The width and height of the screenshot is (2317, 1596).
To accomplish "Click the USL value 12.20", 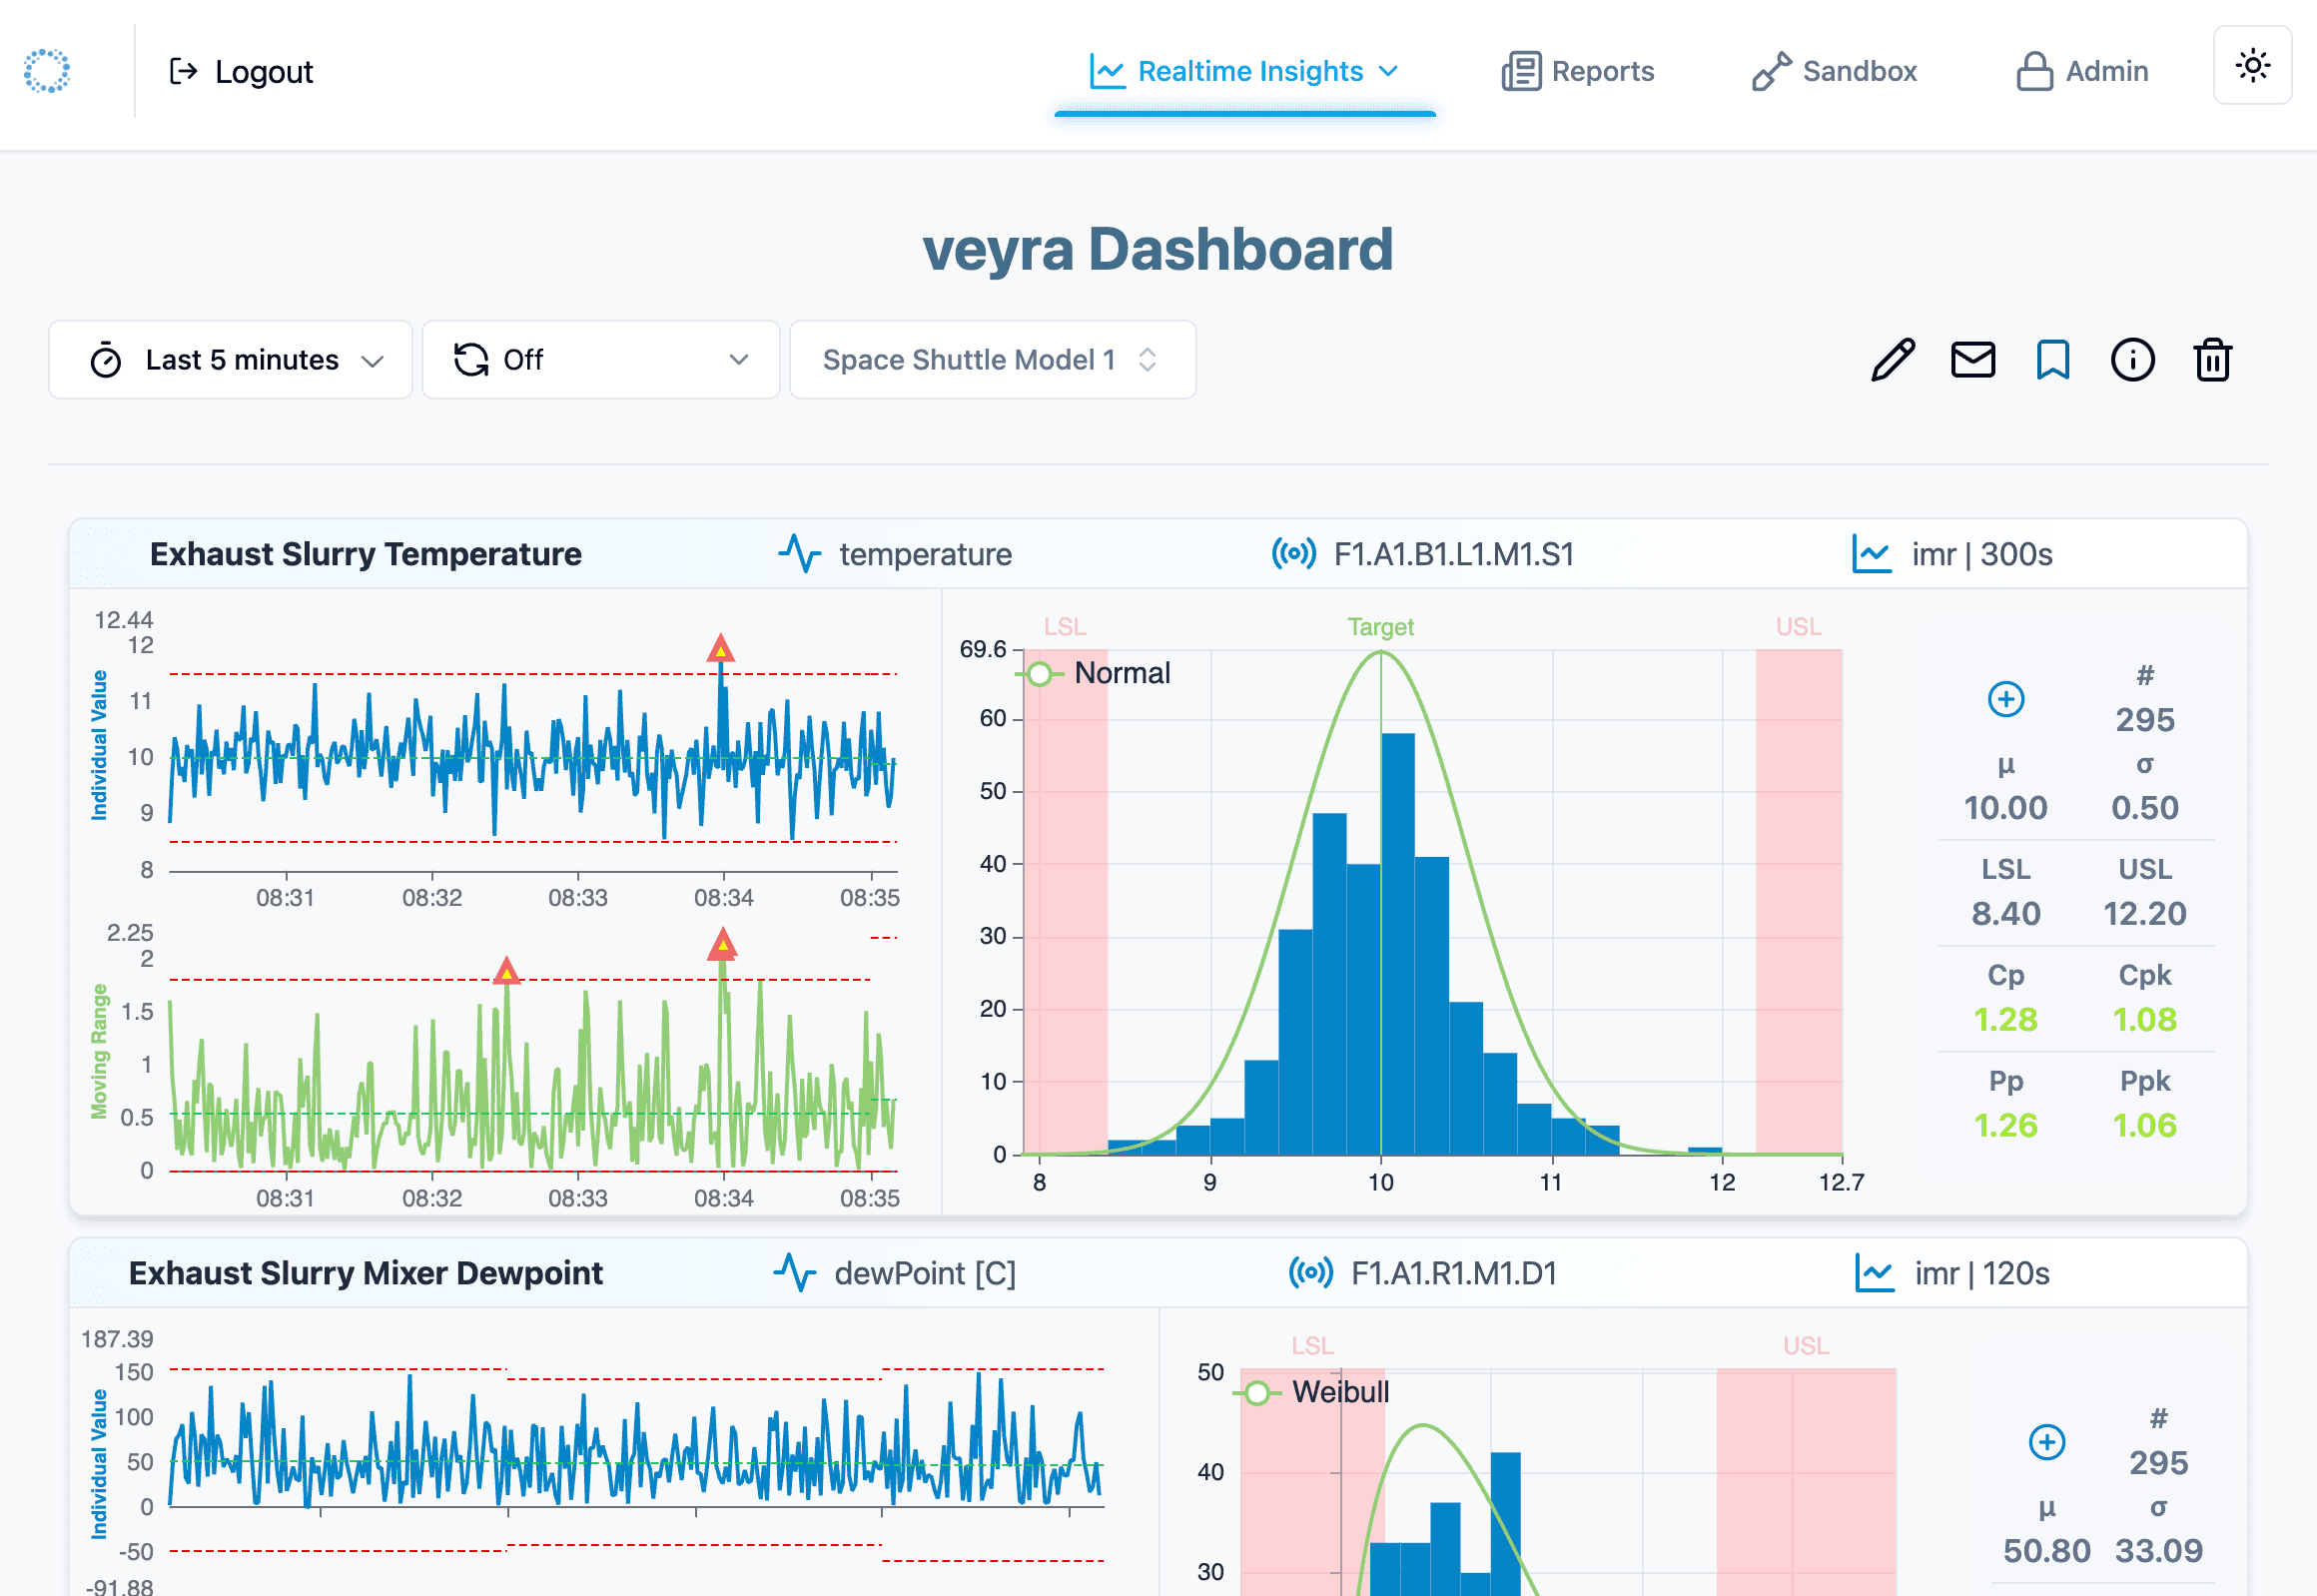I will pyautogui.click(x=2145, y=914).
